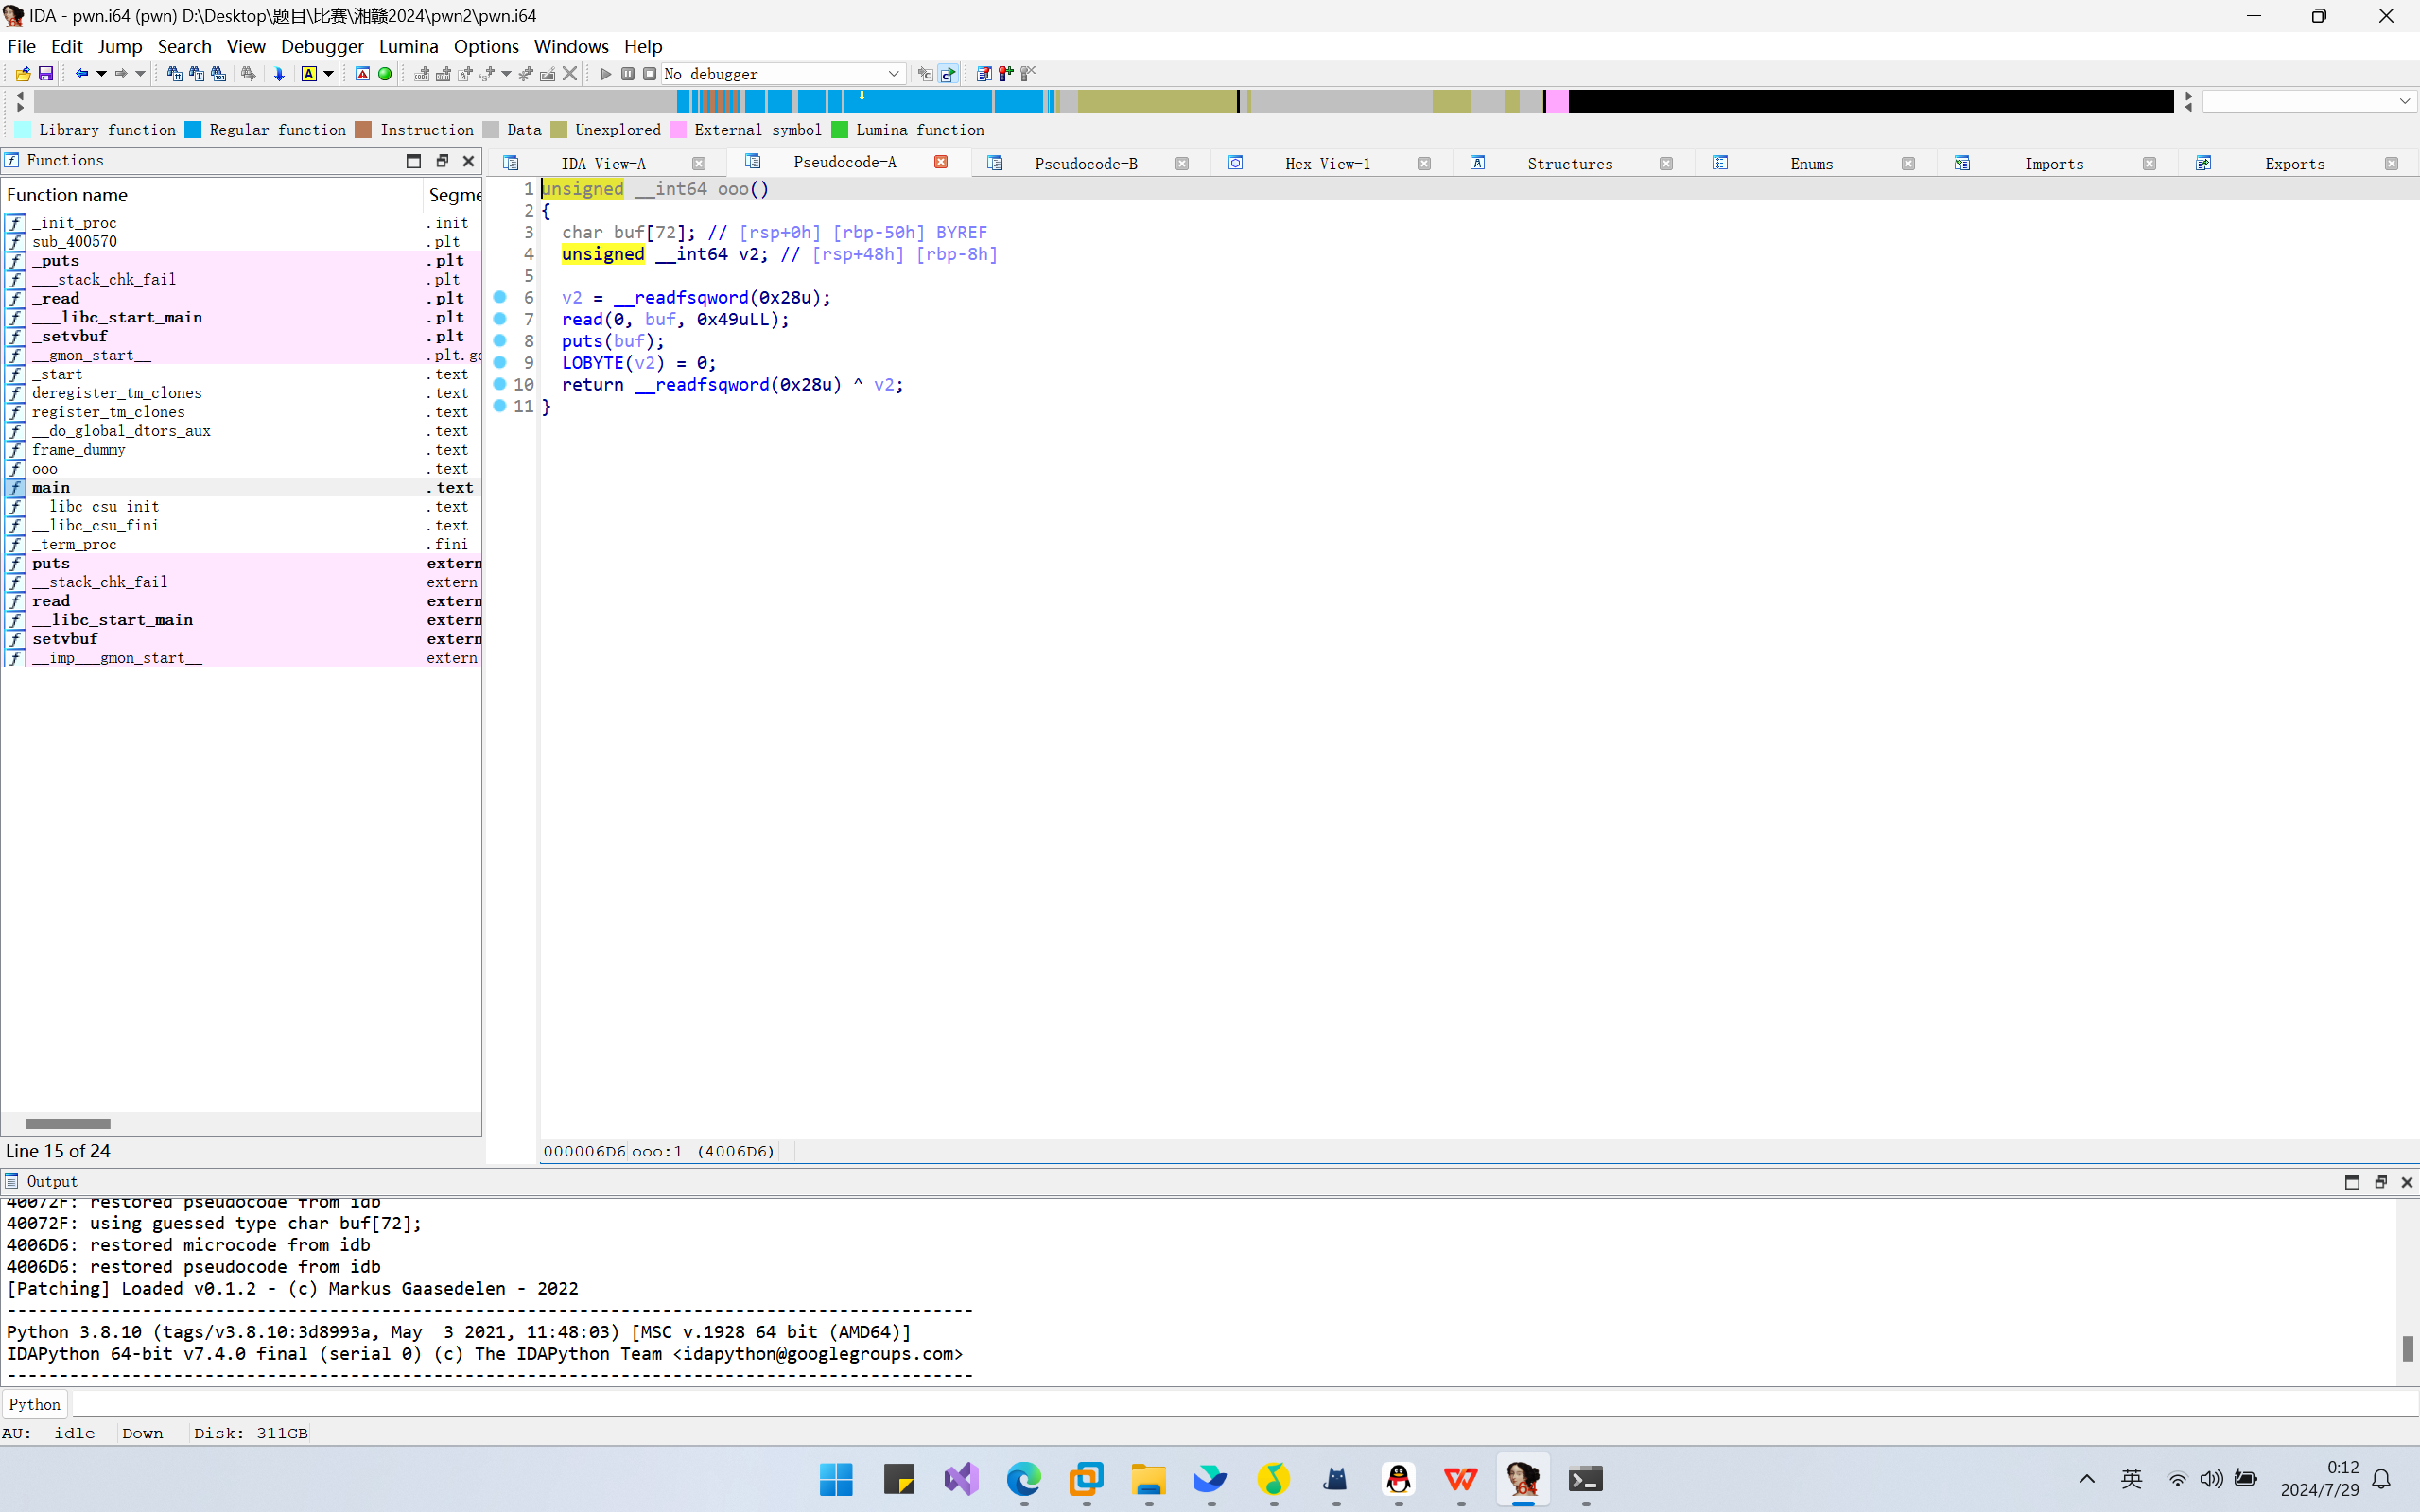Switch to the IDA View-A tab
The image size is (2420, 1512).
coord(603,164)
